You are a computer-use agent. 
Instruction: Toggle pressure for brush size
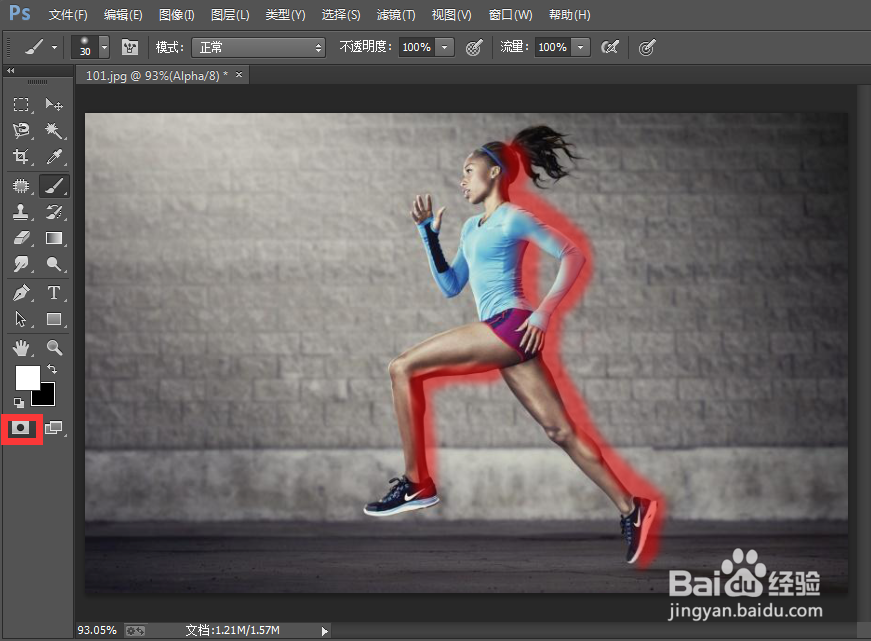click(x=647, y=47)
